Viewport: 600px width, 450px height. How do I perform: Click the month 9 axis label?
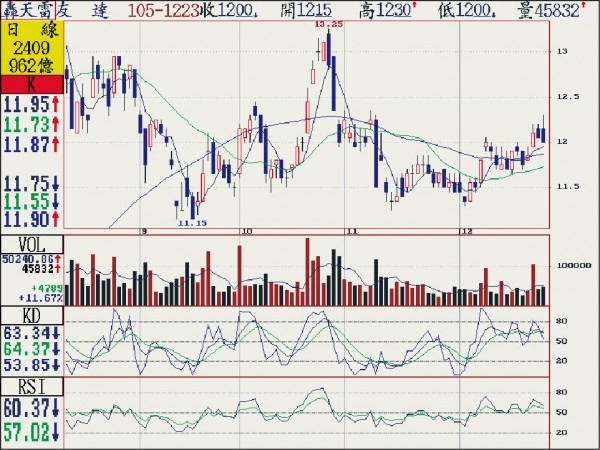click(x=143, y=231)
